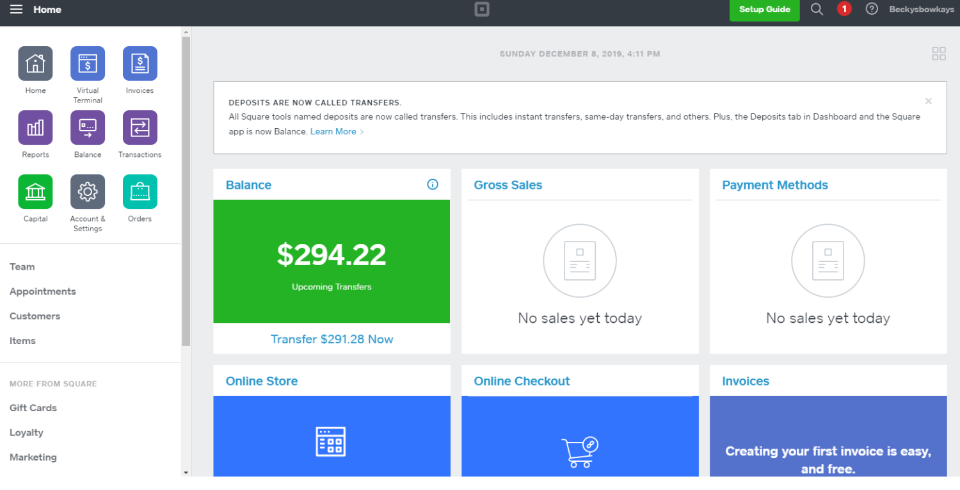Click the Online Checkout cart icon

point(580,452)
